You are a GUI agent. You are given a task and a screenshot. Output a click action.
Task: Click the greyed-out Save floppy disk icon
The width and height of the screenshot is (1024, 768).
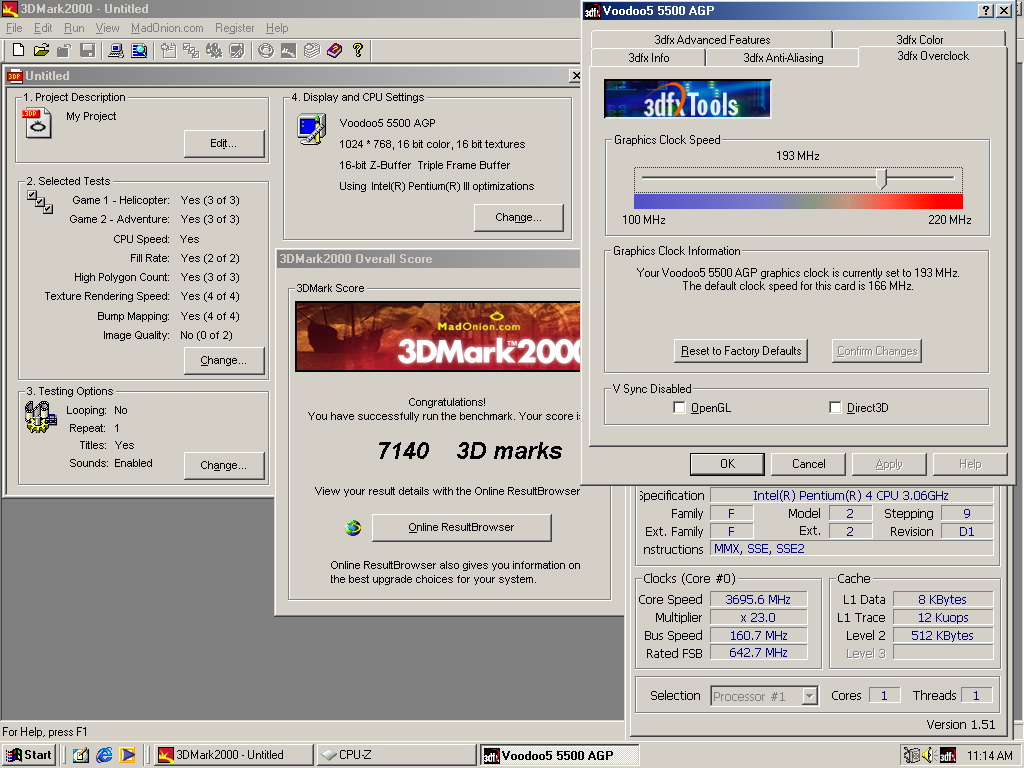point(88,50)
